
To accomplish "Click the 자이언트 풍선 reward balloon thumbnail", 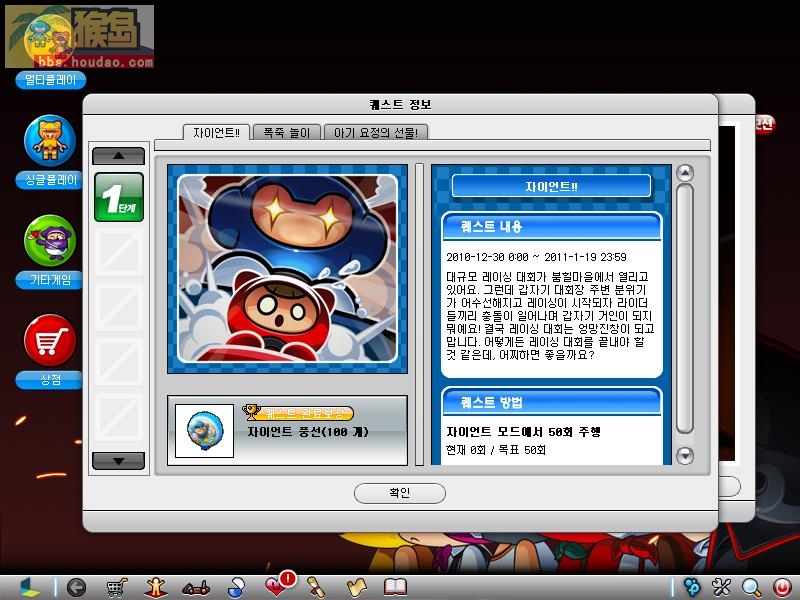I will click(x=204, y=431).
